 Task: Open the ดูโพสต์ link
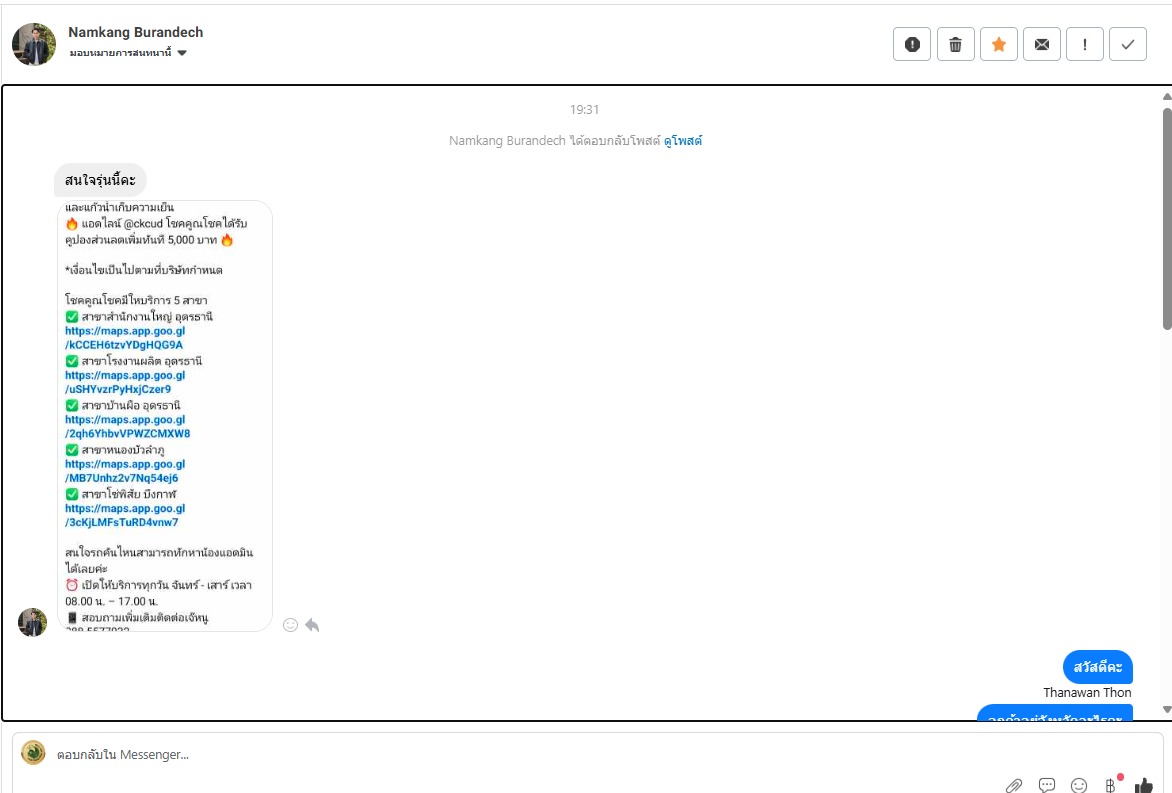(x=683, y=141)
